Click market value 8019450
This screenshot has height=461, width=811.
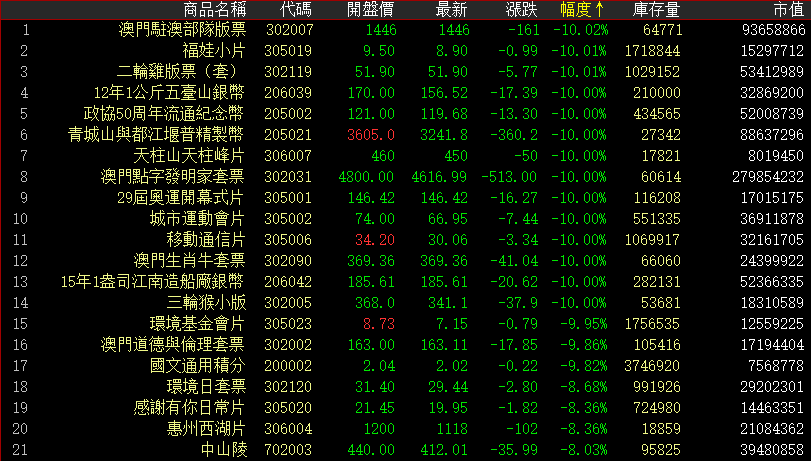click(x=776, y=156)
